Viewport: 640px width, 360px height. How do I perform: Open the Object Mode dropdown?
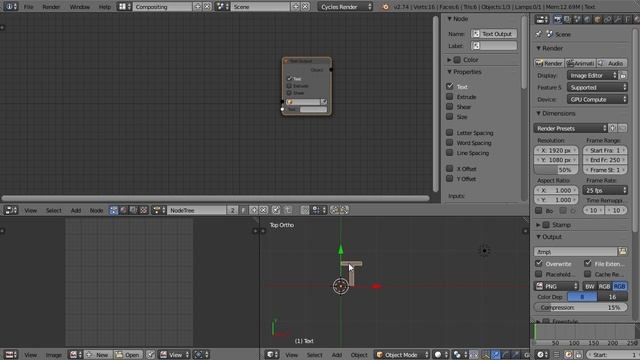(x=402, y=355)
